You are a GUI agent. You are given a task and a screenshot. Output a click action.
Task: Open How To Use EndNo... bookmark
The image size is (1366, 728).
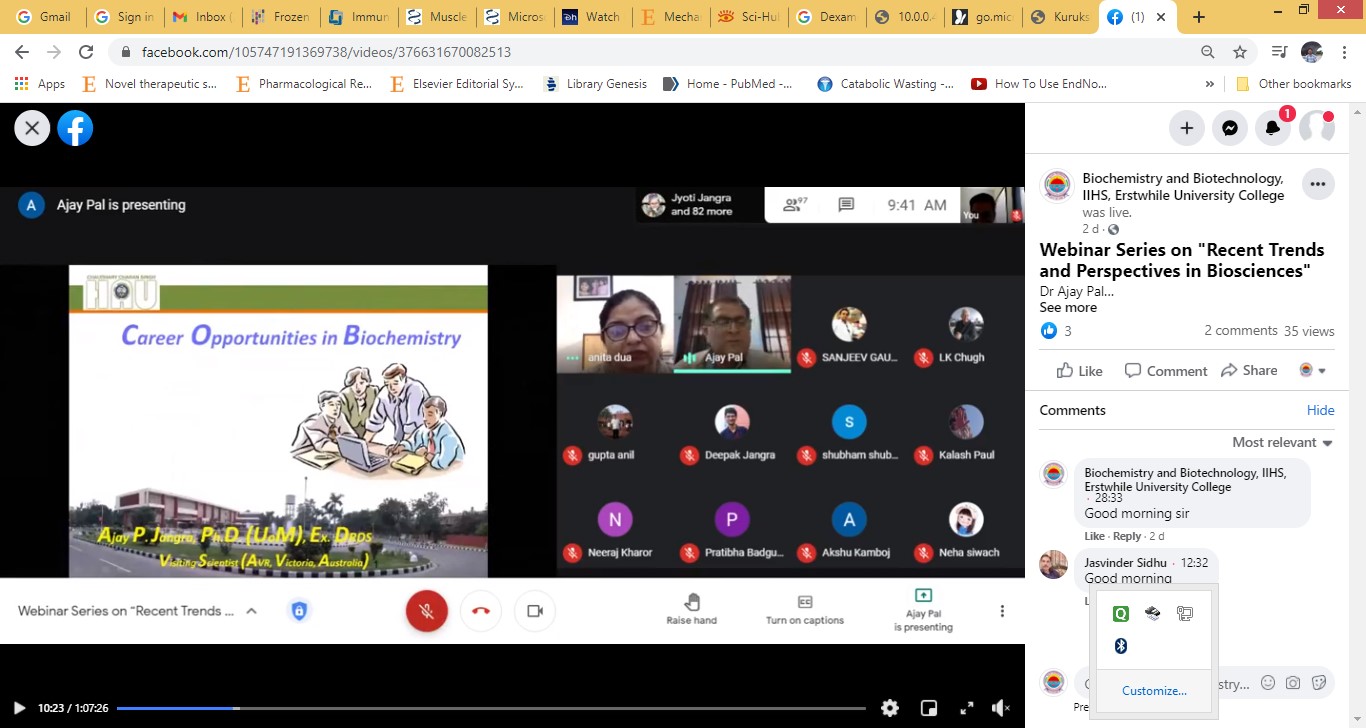(1039, 84)
